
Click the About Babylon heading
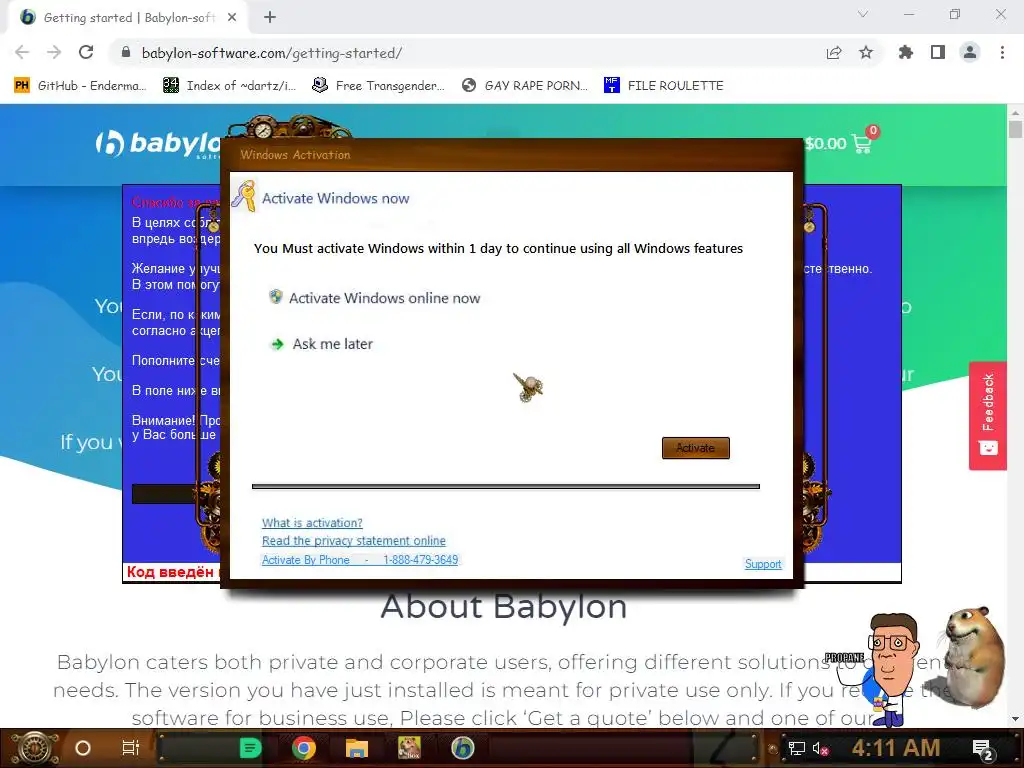click(504, 607)
